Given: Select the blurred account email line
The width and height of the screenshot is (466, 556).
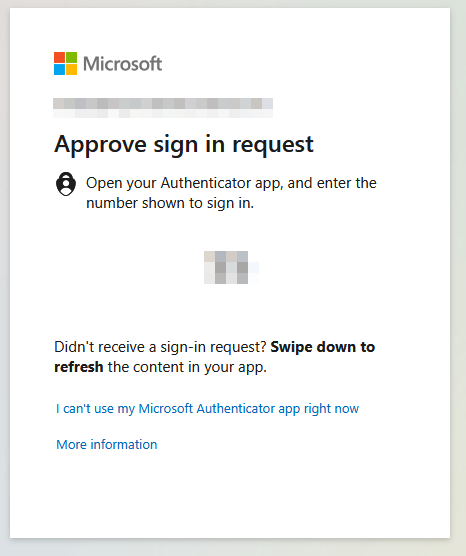Looking at the screenshot, I should [x=163, y=104].
